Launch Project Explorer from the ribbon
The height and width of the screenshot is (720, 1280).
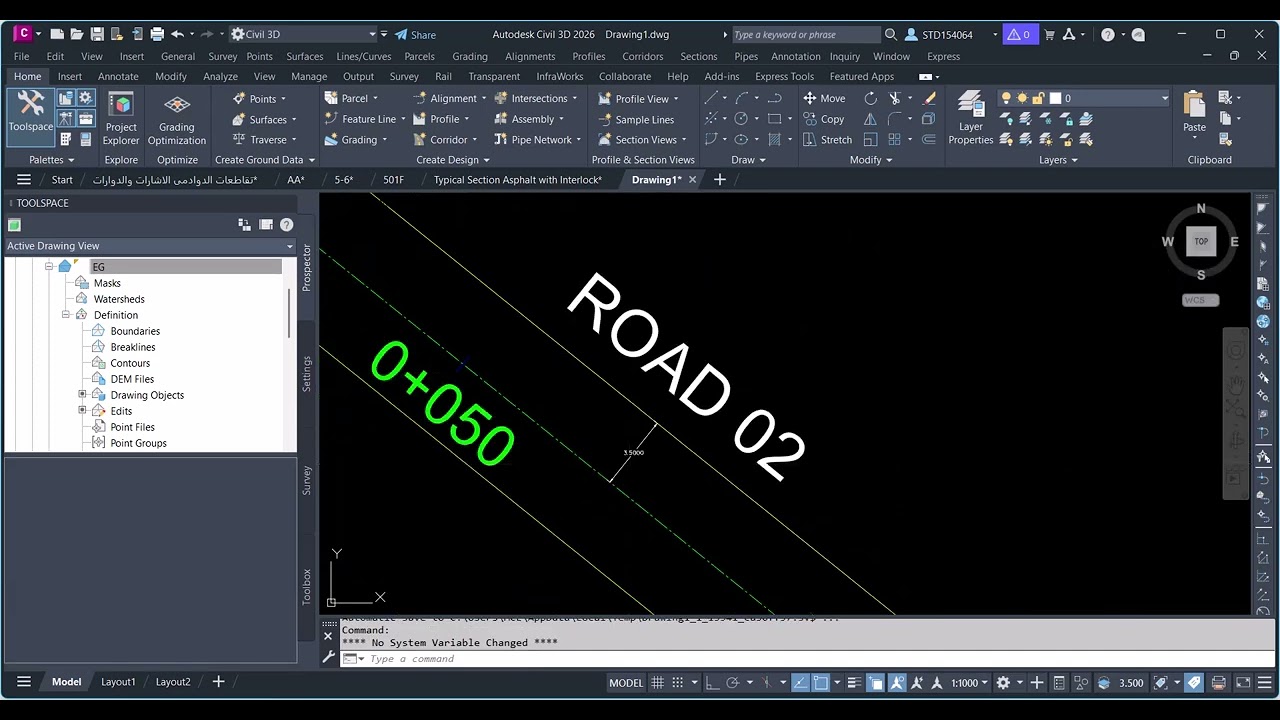121,119
